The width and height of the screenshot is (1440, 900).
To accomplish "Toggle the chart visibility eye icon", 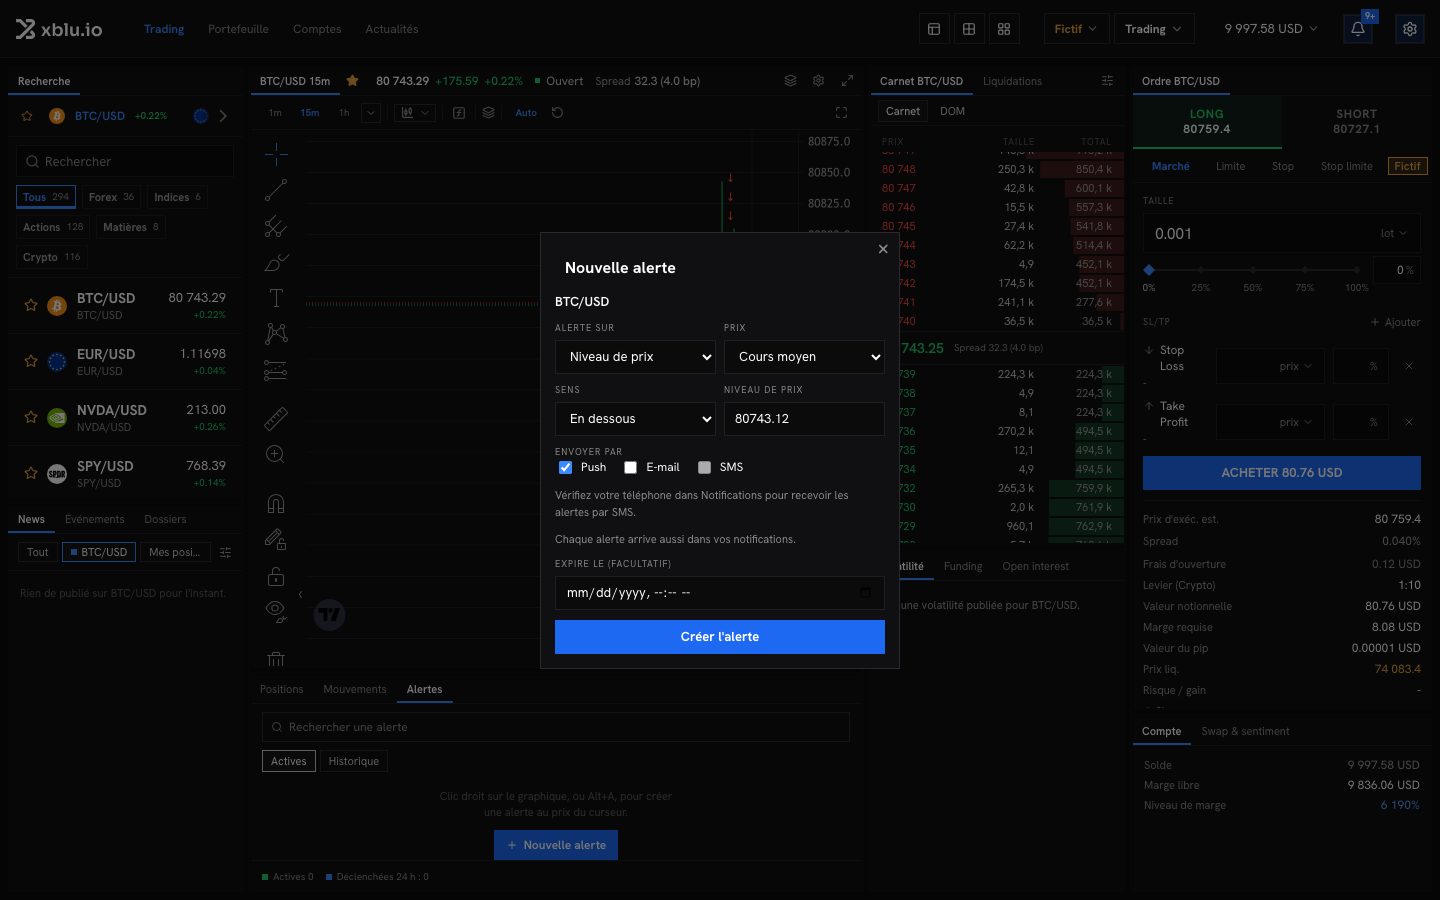I will 276,611.
